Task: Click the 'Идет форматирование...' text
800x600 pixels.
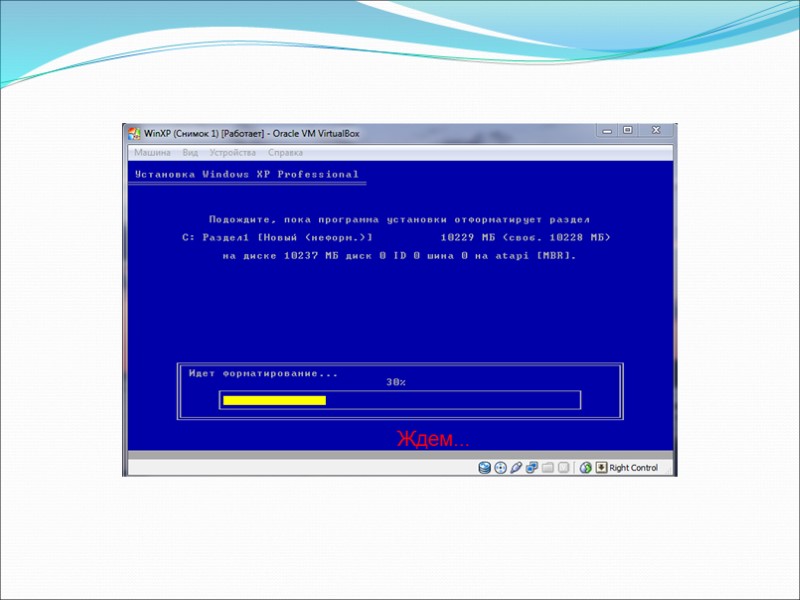Action: click(x=263, y=373)
